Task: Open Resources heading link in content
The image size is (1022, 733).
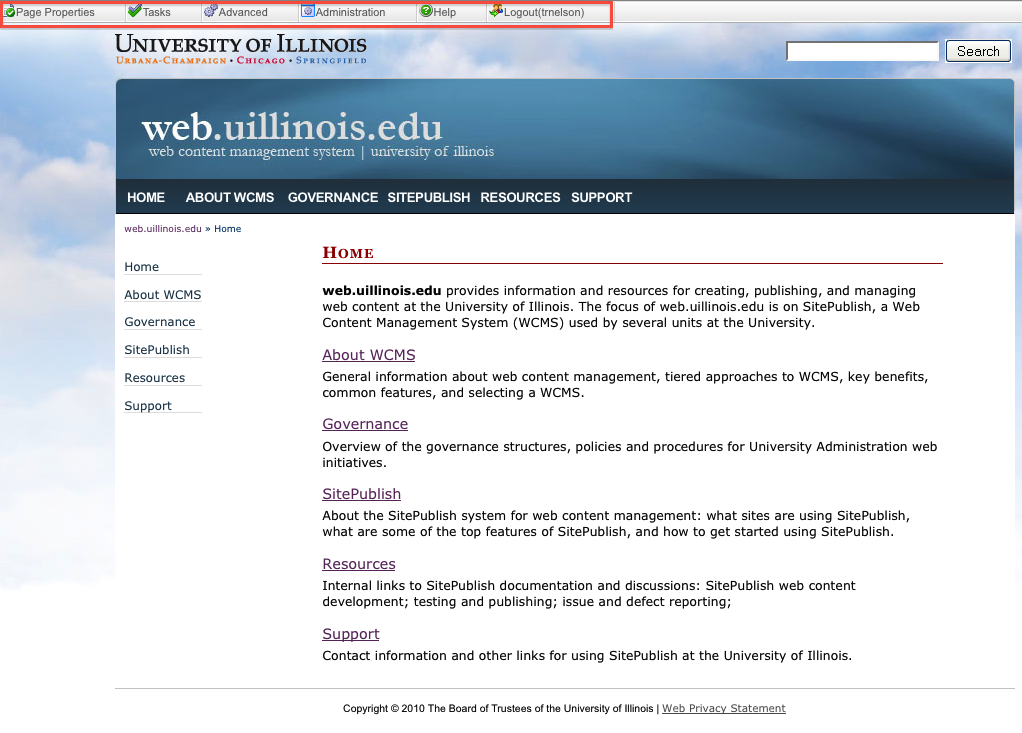Action: (x=359, y=564)
